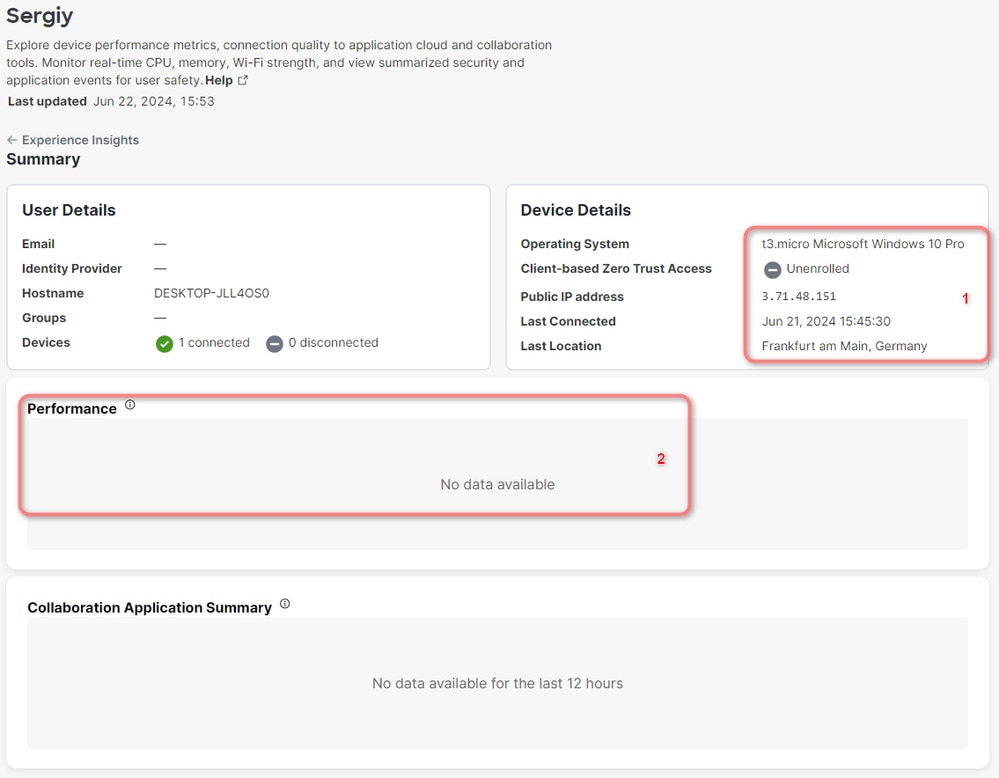The width and height of the screenshot is (999, 778).
Task: Click the Hostname label
Action: click(x=53, y=293)
